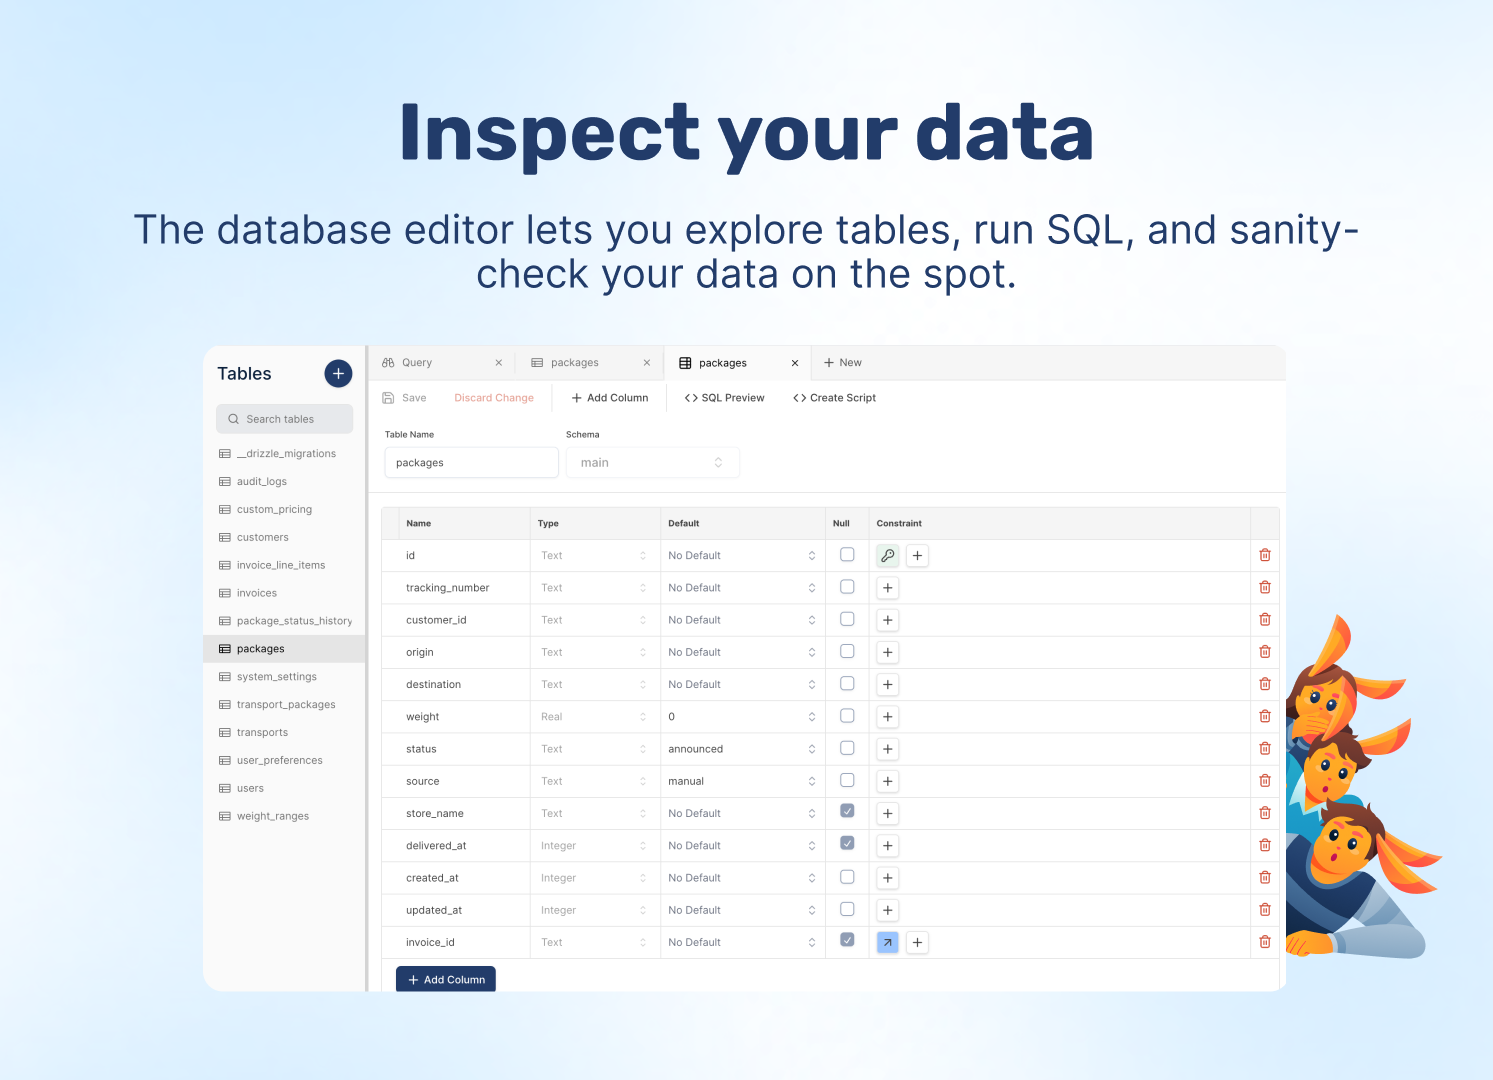
Task: Close the Query tab
Action: coord(499,363)
